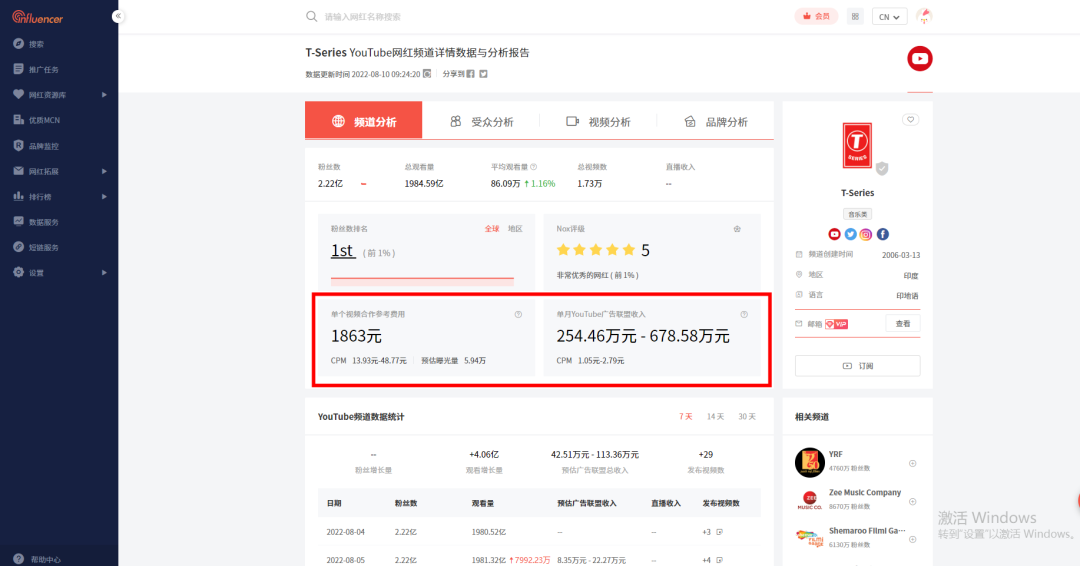Viewport: 1080px width, 566px height.
Task: Click the influencer name search field
Action: (450, 17)
